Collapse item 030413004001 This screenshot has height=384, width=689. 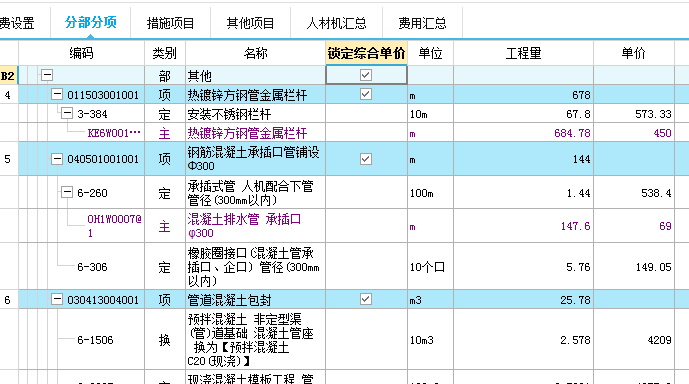[57, 299]
